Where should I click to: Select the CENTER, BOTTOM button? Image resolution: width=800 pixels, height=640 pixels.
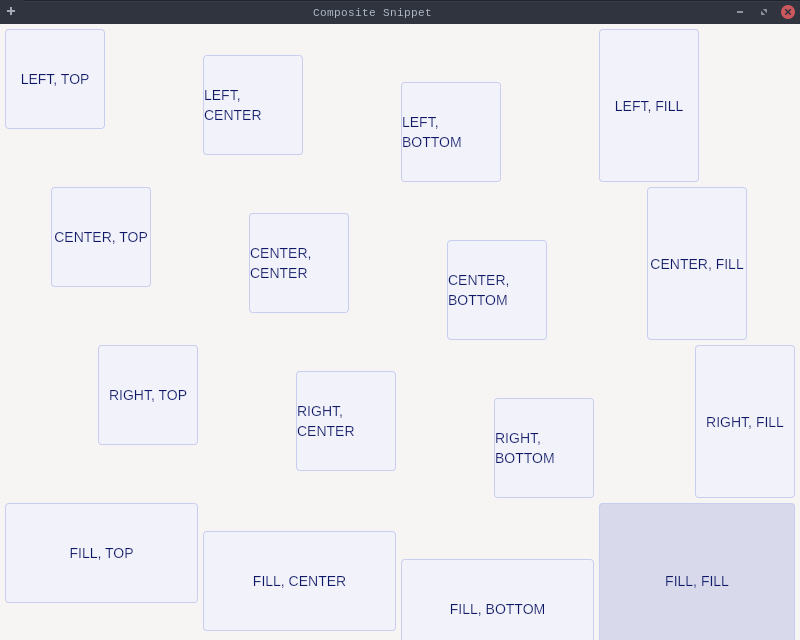[497, 290]
